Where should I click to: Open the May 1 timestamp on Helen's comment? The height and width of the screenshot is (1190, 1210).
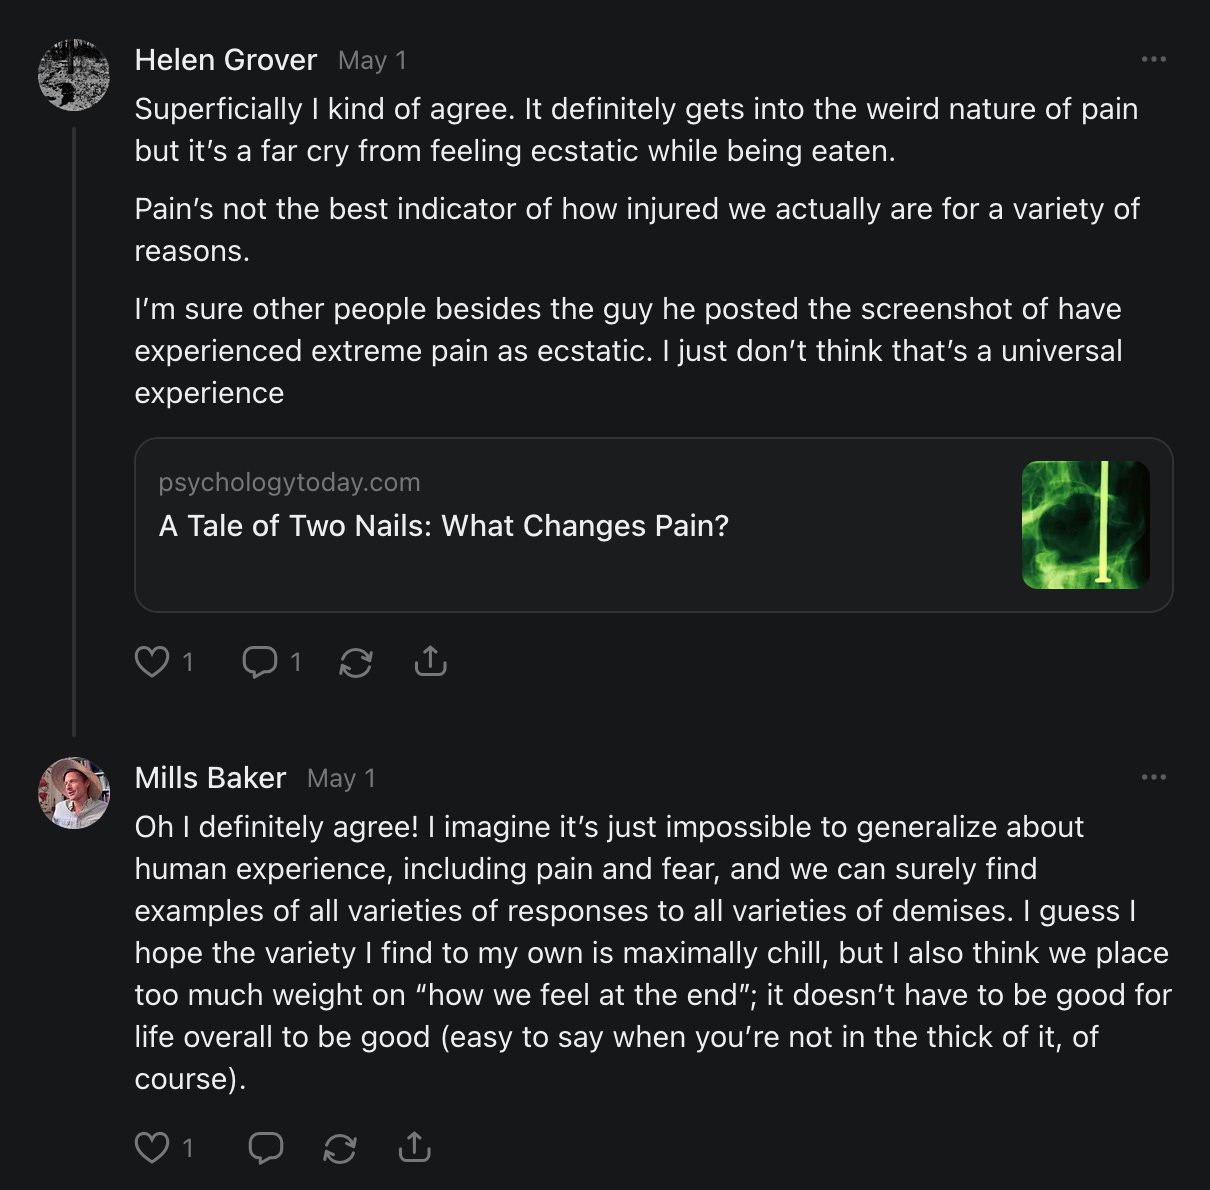click(372, 61)
